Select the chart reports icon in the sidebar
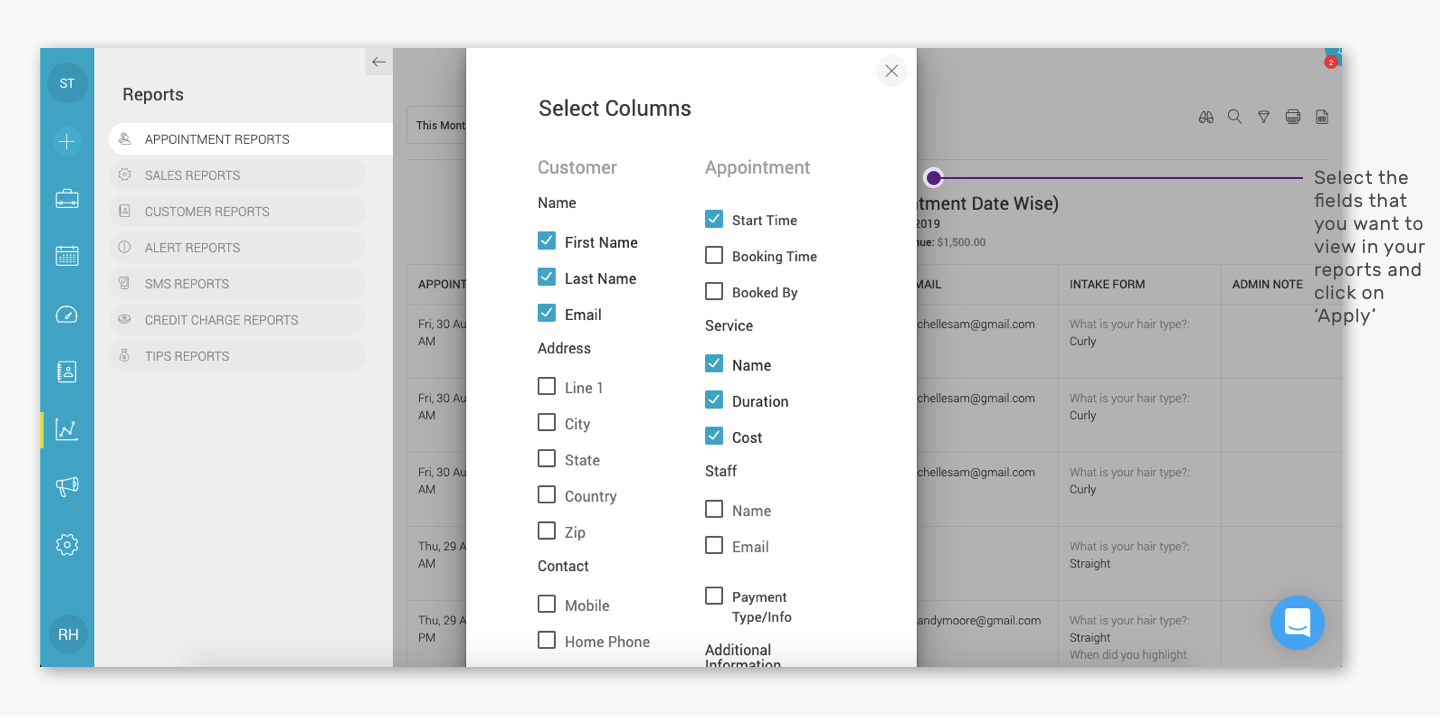 click(67, 430)
